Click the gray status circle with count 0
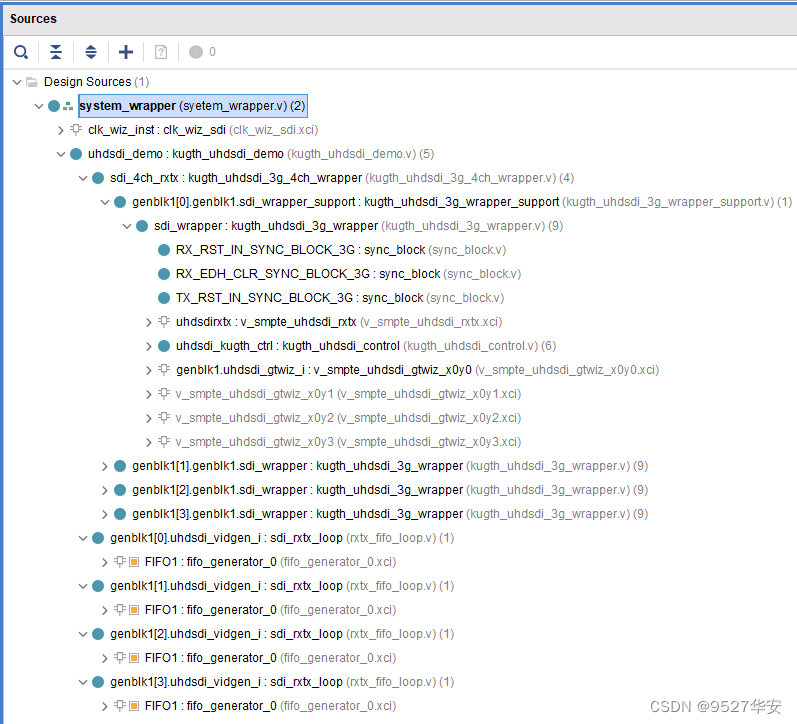The width and height of the screenshot is (797, 724). [196, 52]
